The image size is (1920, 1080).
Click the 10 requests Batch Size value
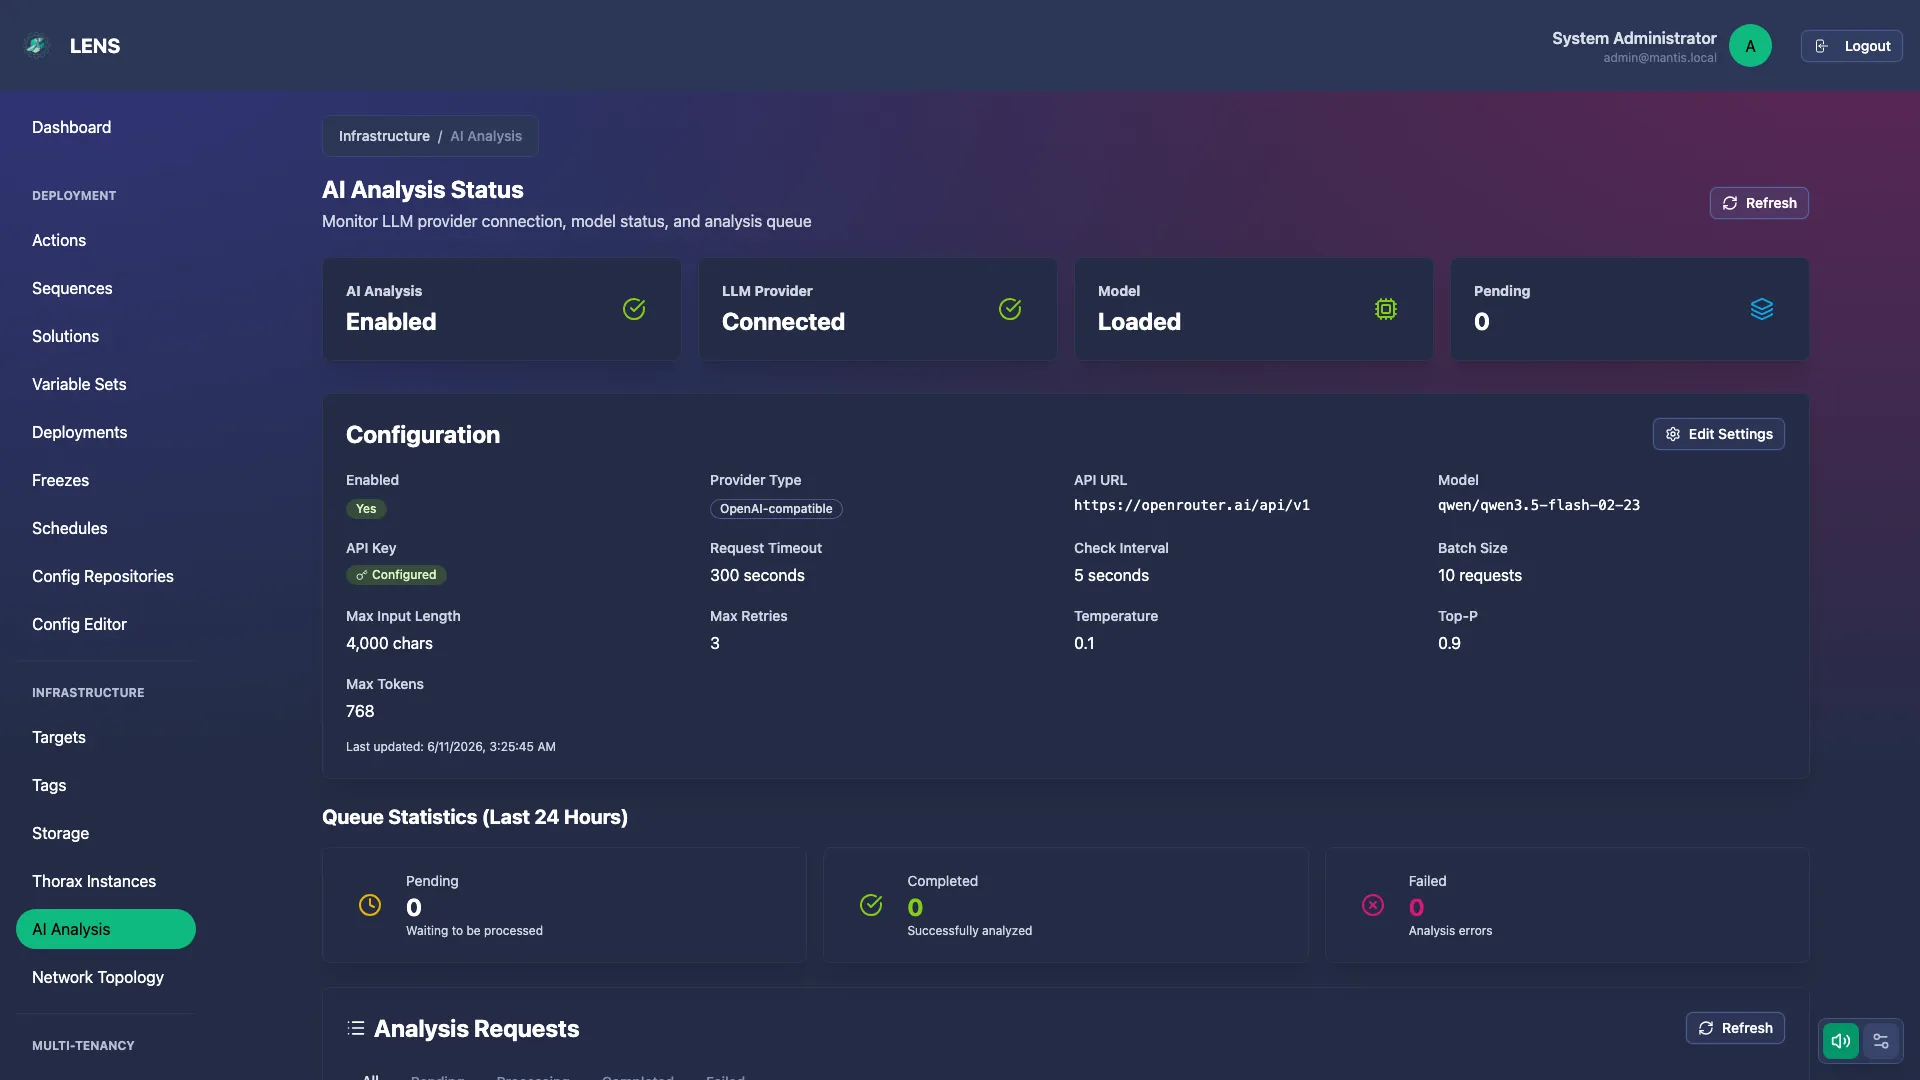coord(1480,575)
